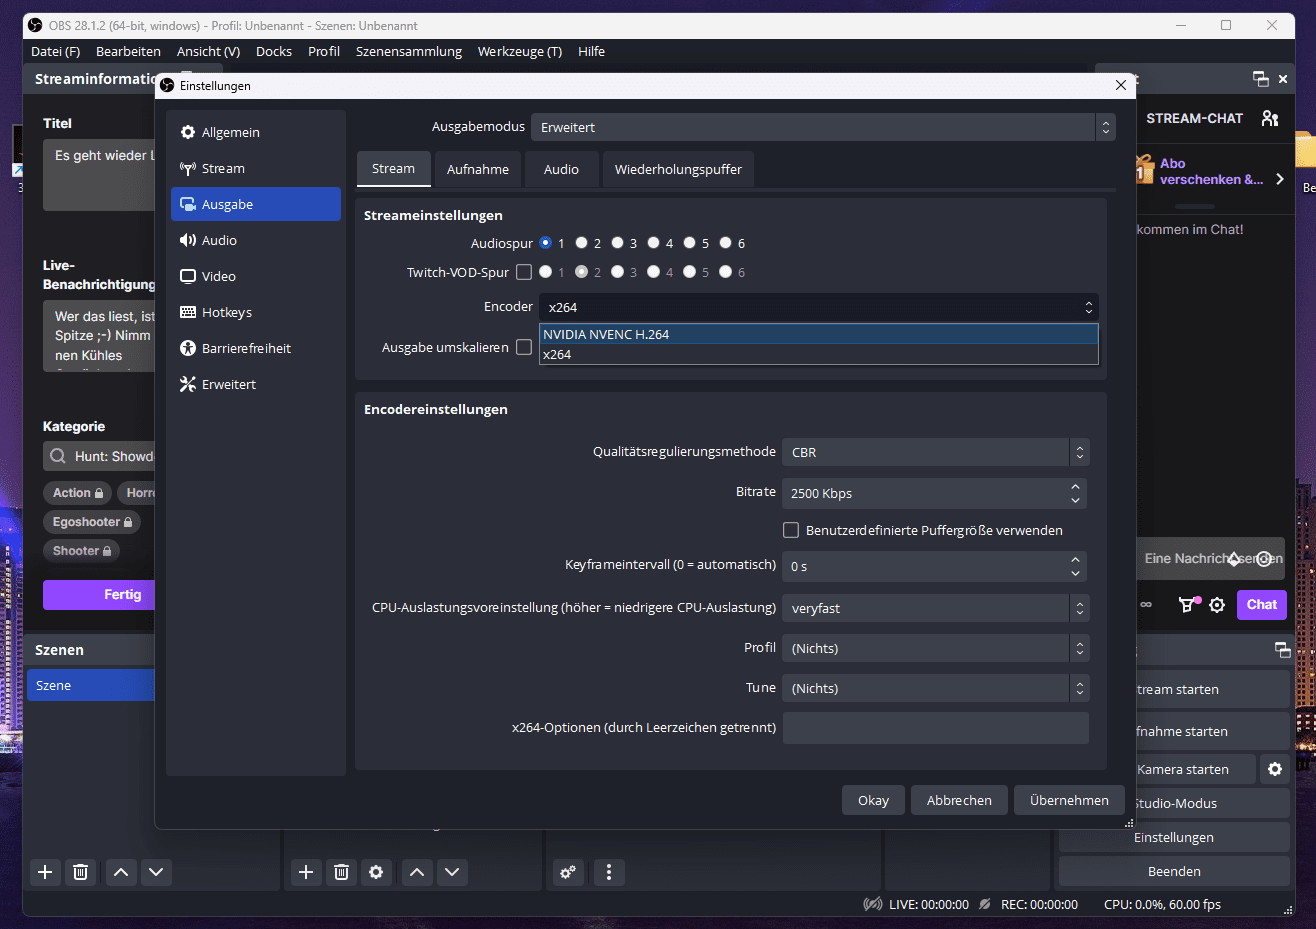Open the Erweitert settings category
The image size is (1316, 929).
pos(256,384)
